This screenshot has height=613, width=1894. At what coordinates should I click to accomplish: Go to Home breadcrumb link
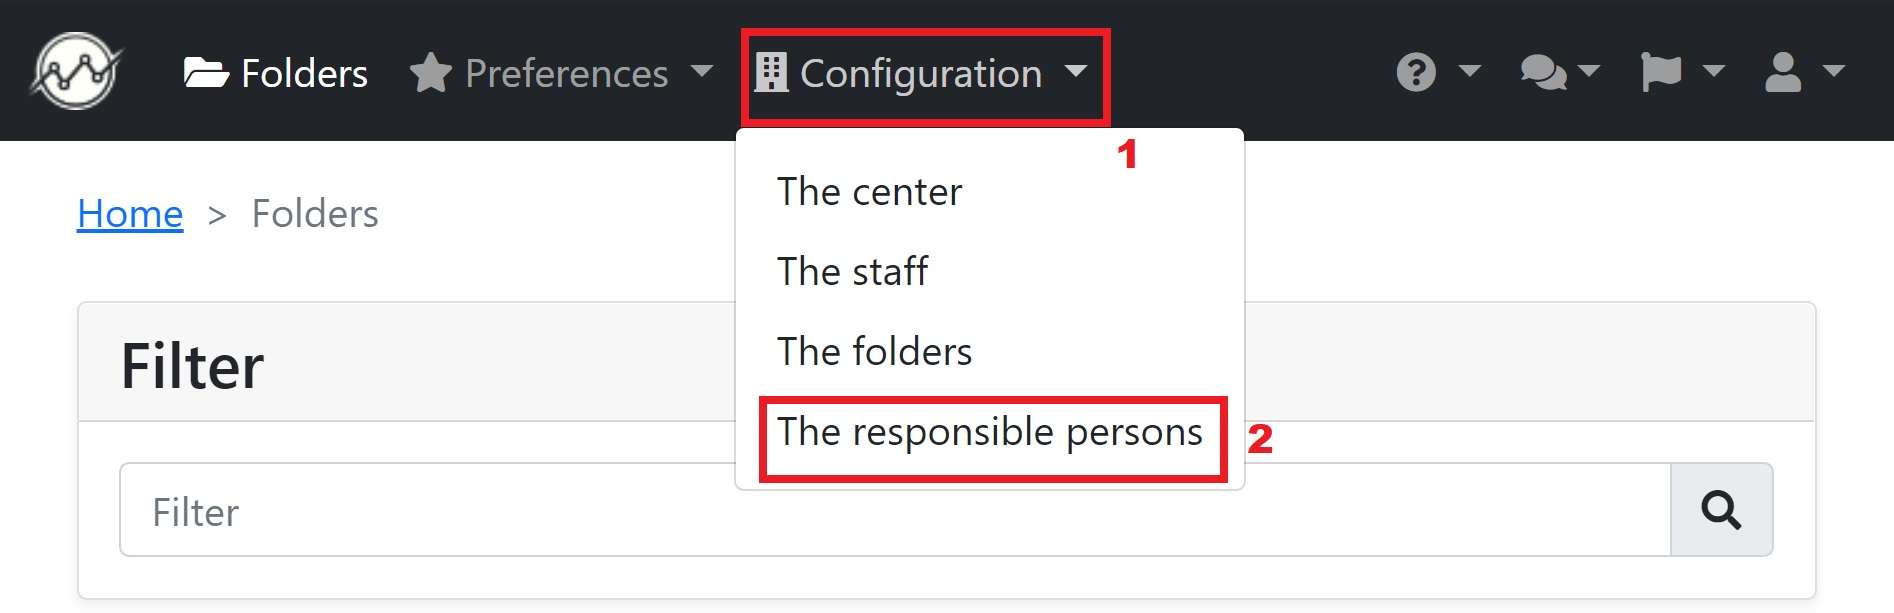click(x=130, y=214)
